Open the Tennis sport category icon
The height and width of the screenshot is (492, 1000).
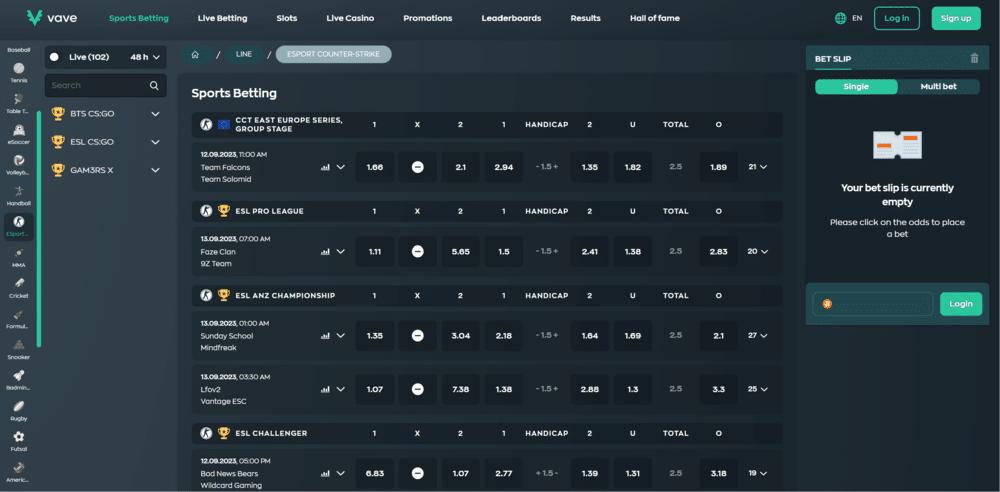pyautogui.click(x=18, y=68)
